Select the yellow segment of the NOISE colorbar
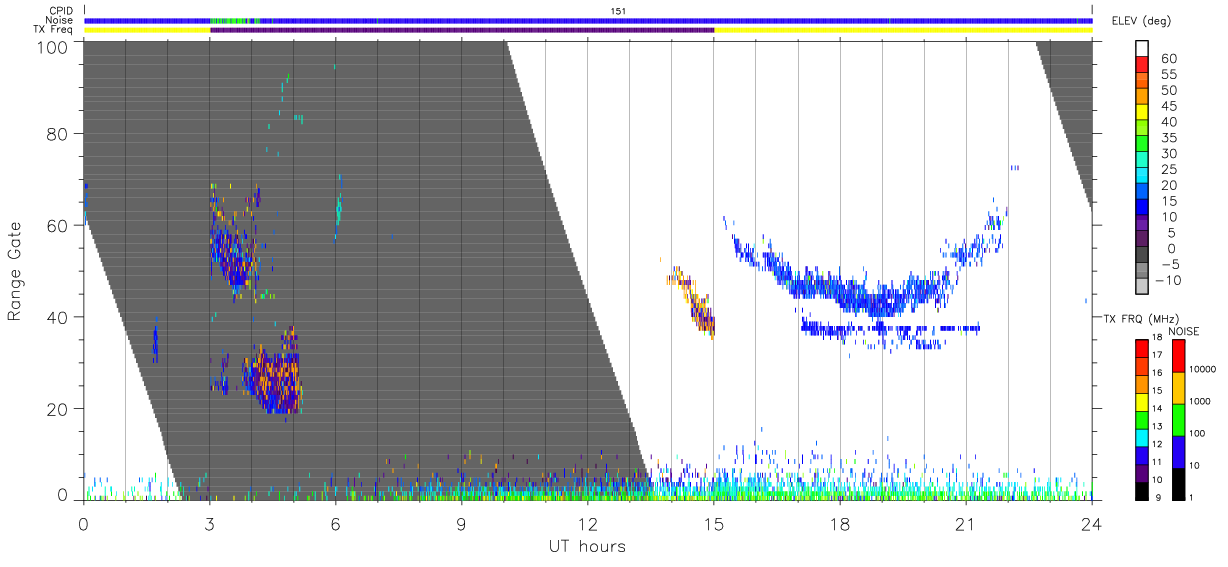 tap(1179, 386)
